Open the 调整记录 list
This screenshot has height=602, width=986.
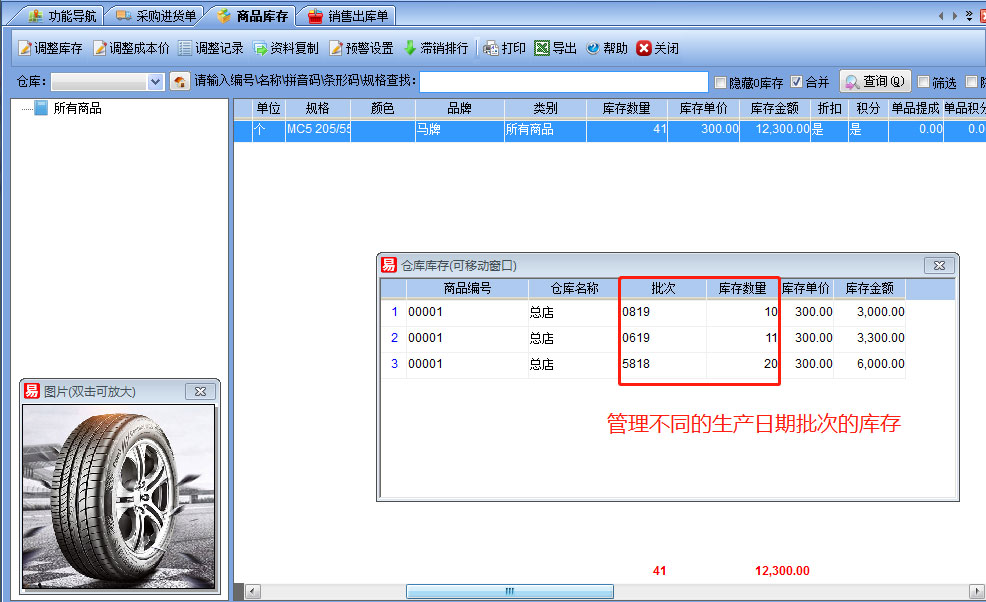pos(210,48)
